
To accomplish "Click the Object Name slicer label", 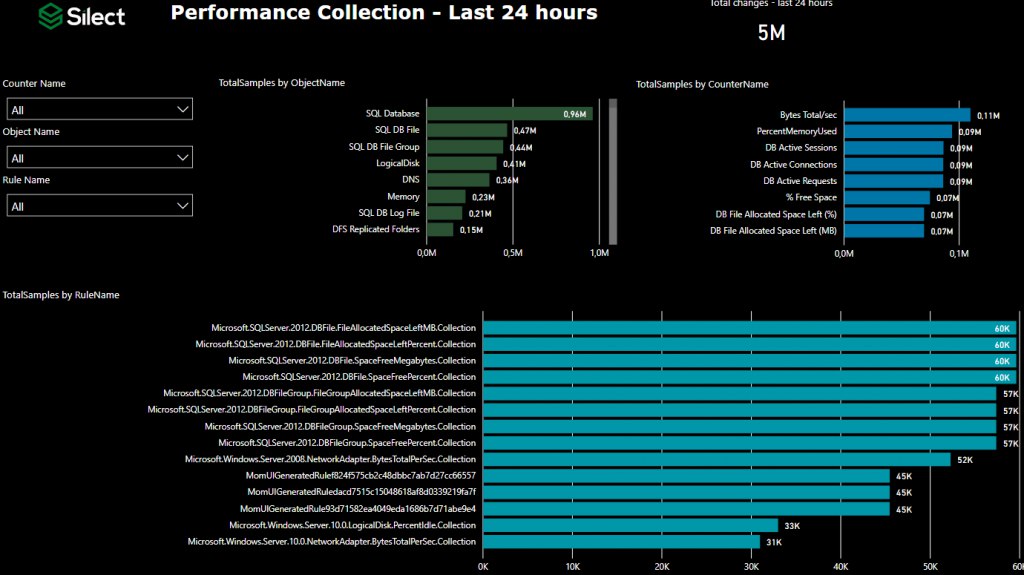I will click(x=31, y=132).
